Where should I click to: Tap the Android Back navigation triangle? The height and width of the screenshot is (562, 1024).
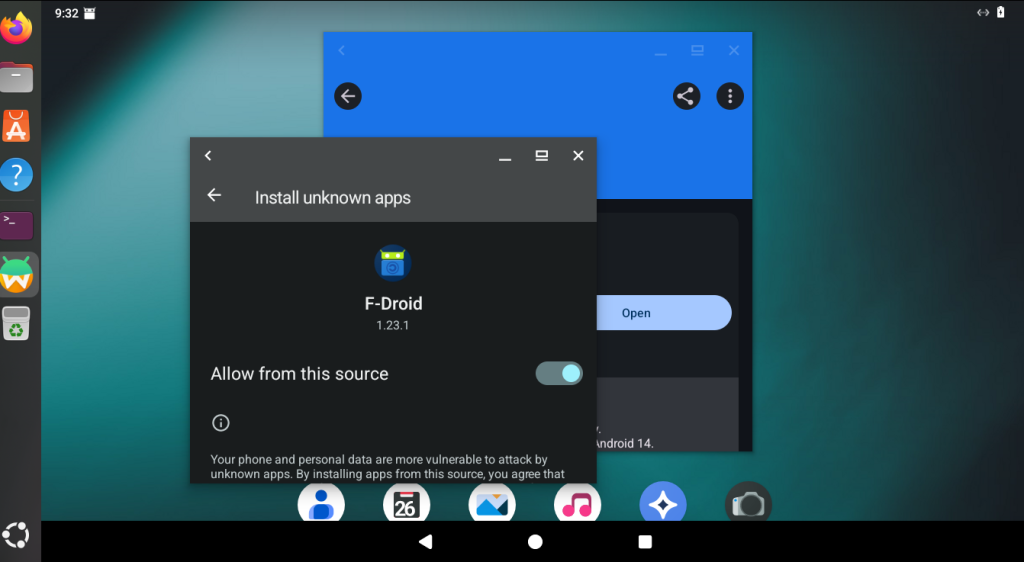425,541
